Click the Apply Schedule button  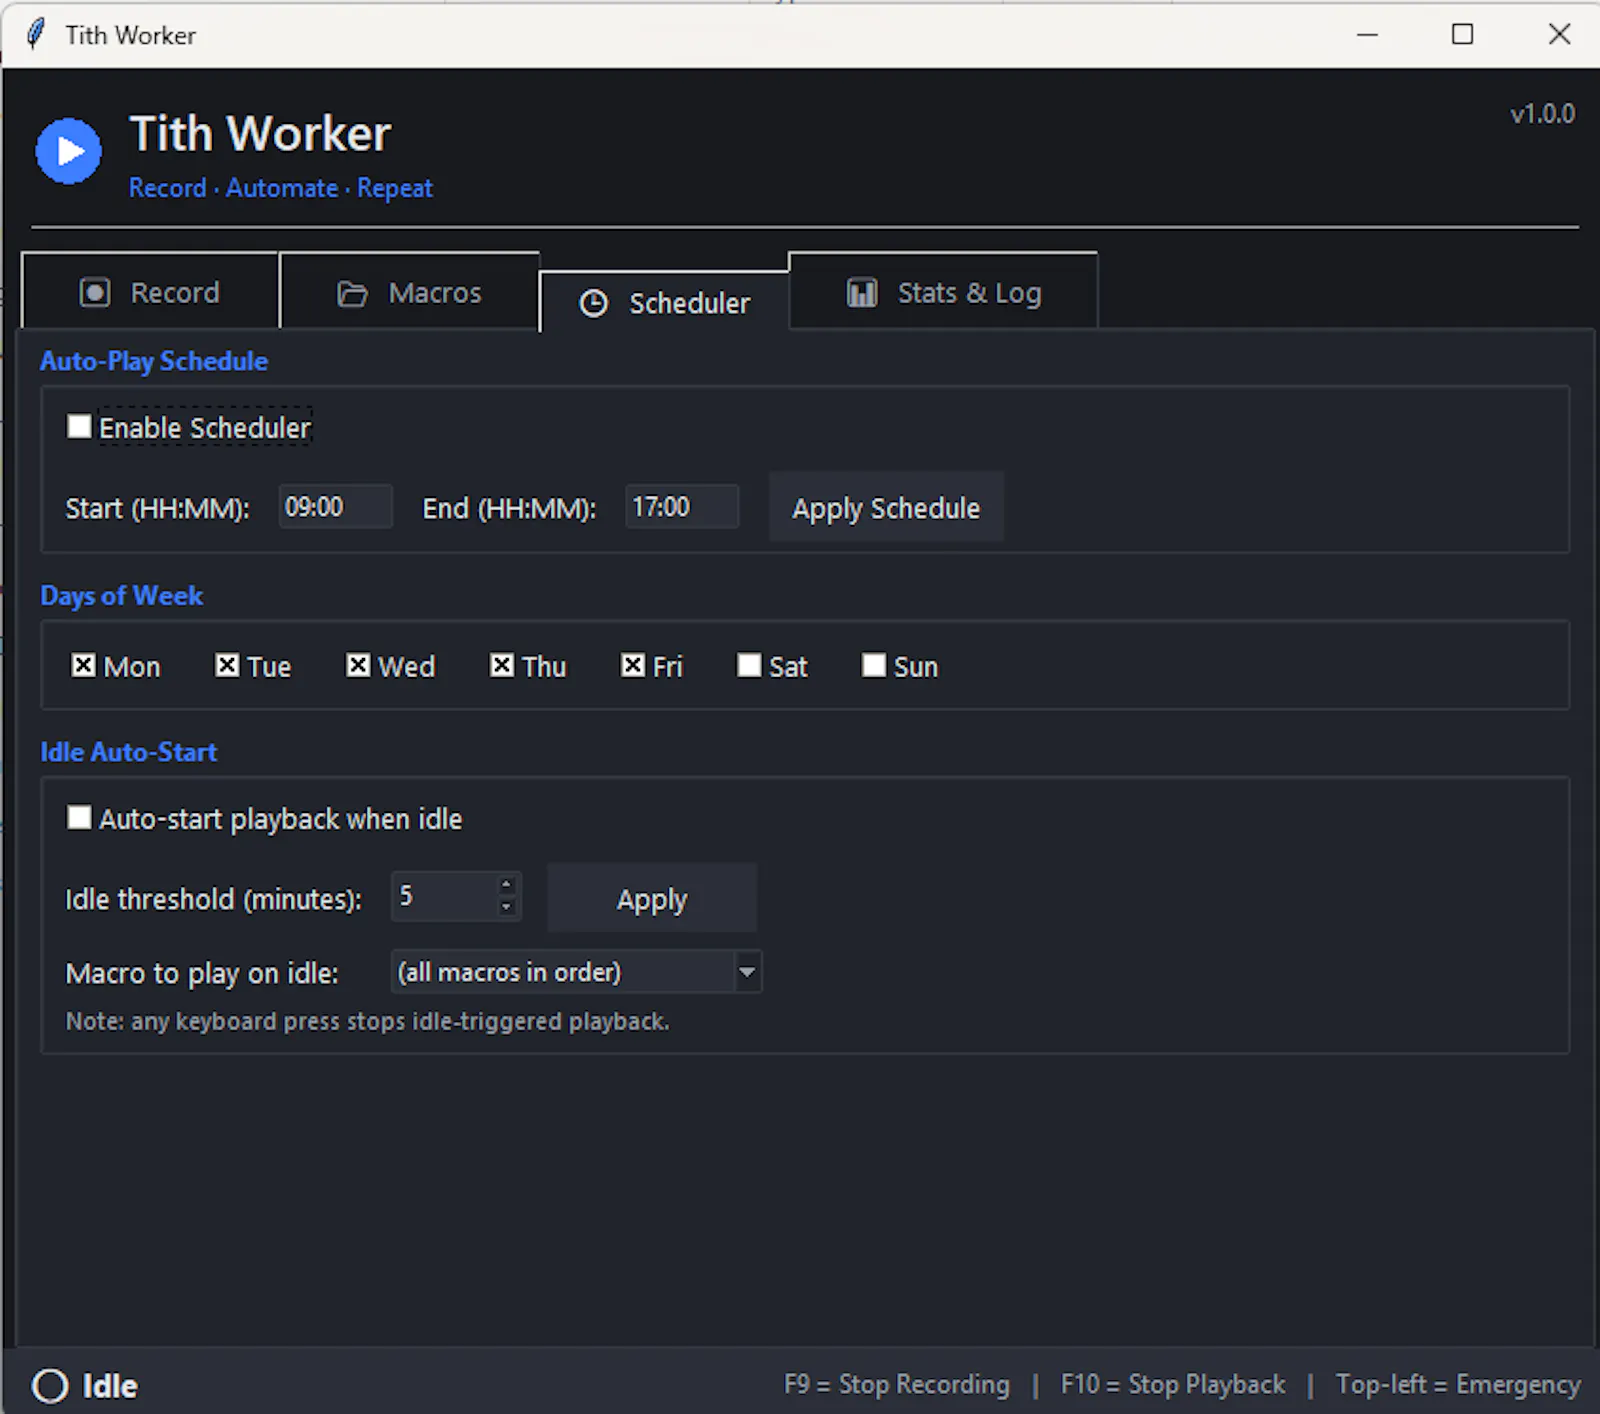886,507
